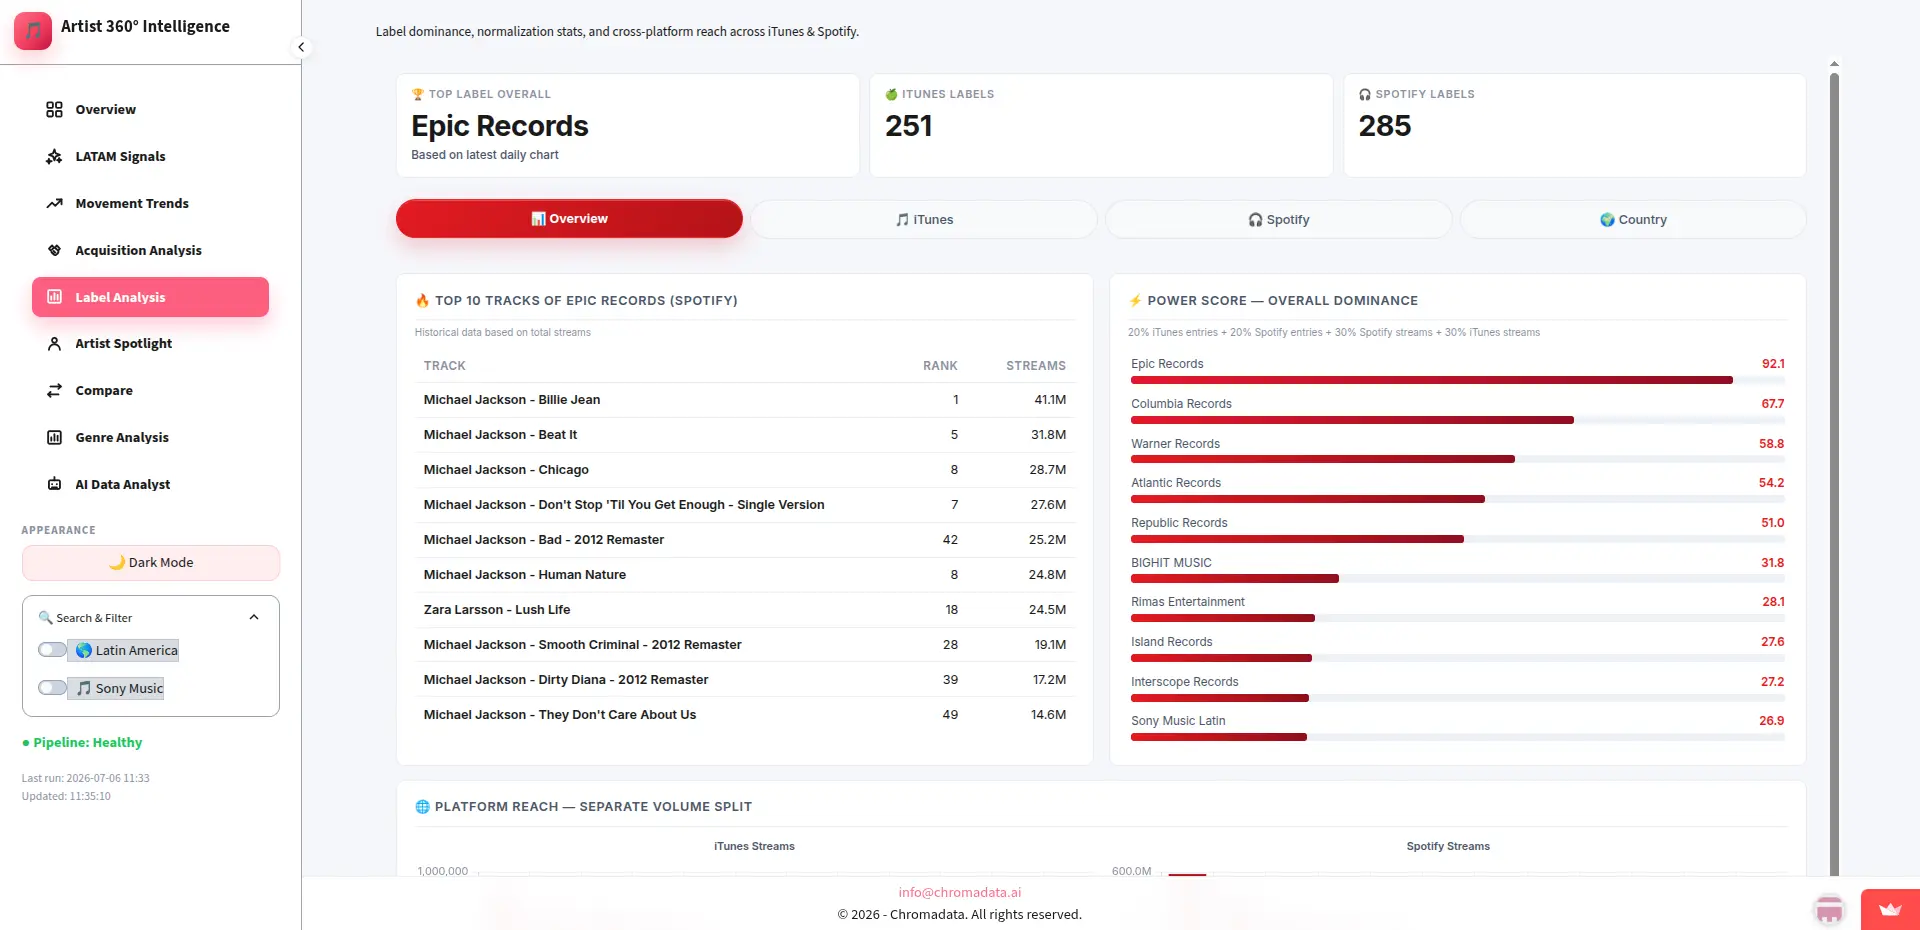Click the info@chromadata.ai email link

(960, 892)
